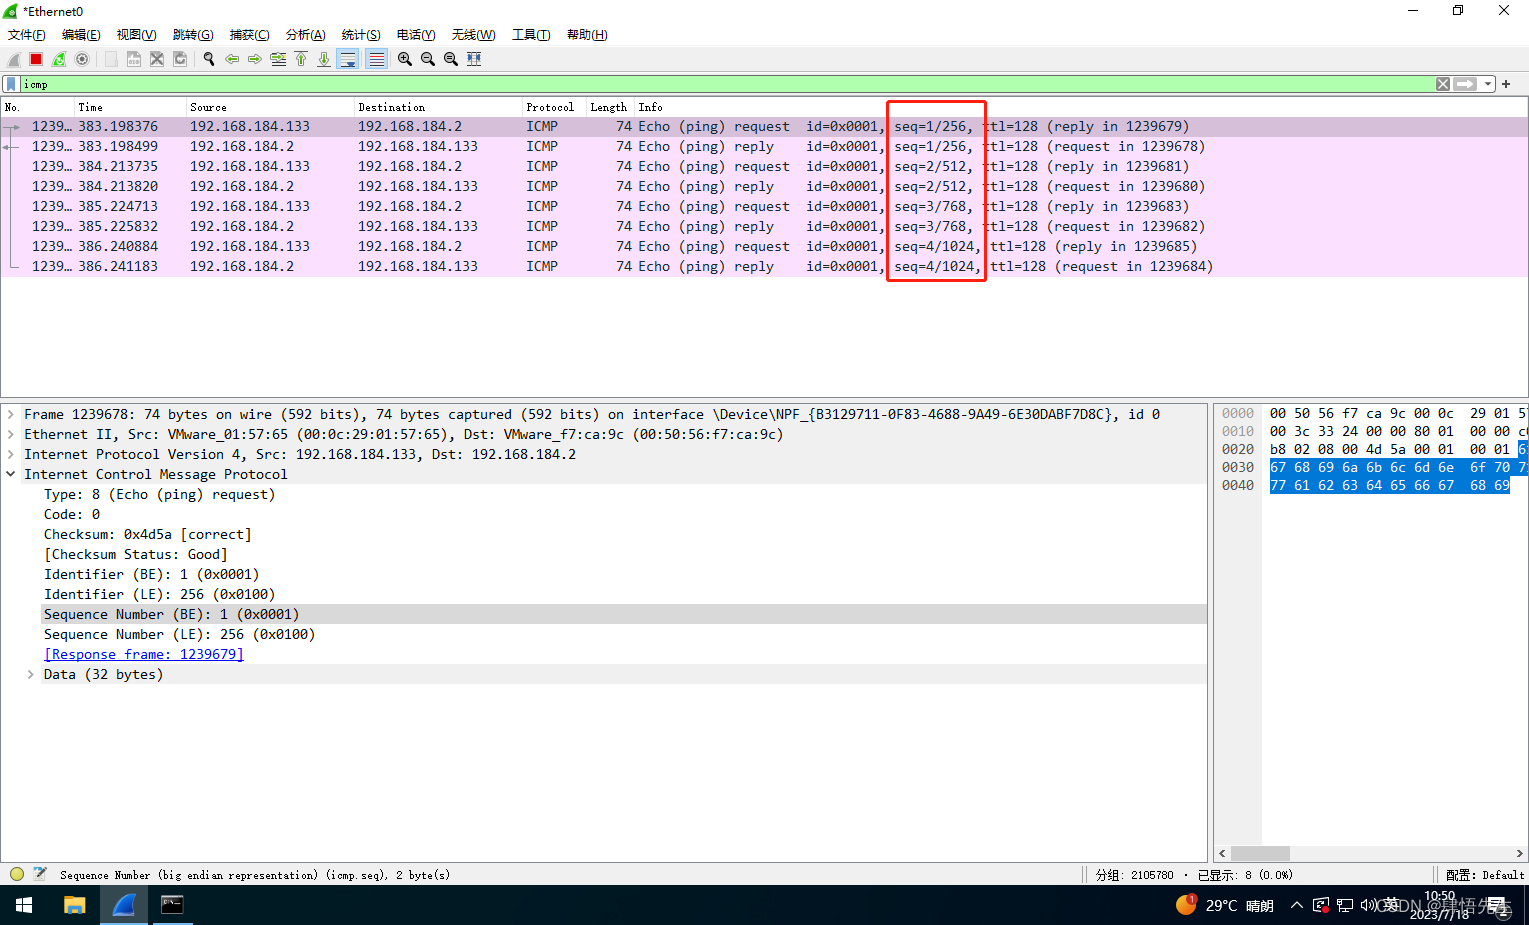1529x925 pixels.
Task: Stop the running capture with red square
Action: (36, 59)
